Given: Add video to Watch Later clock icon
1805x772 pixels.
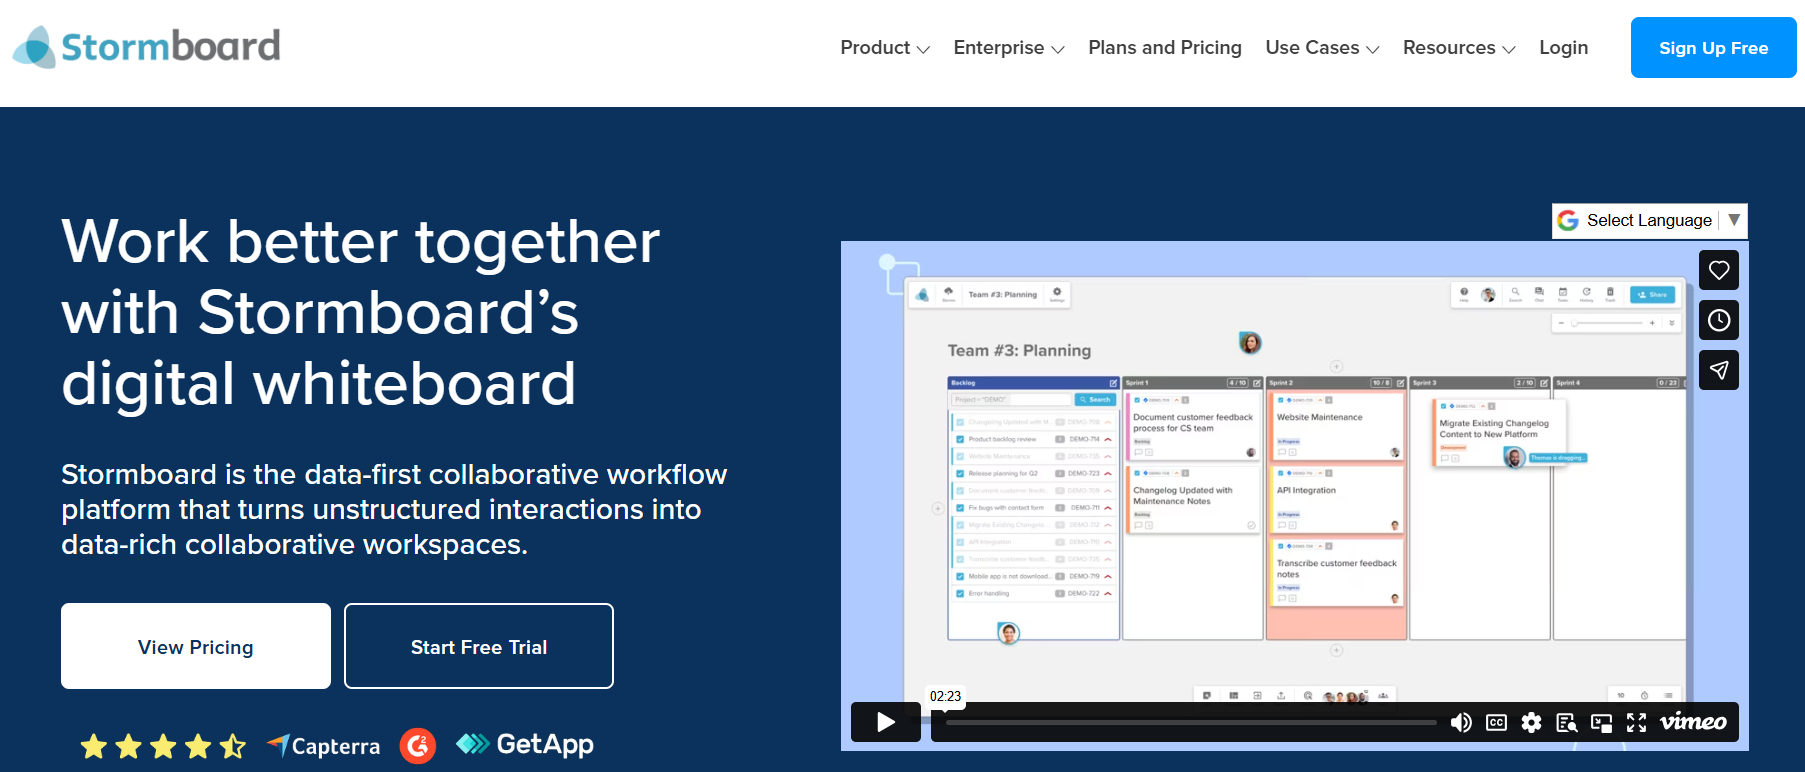Looking at the screenshot, I should (1719, 320).
